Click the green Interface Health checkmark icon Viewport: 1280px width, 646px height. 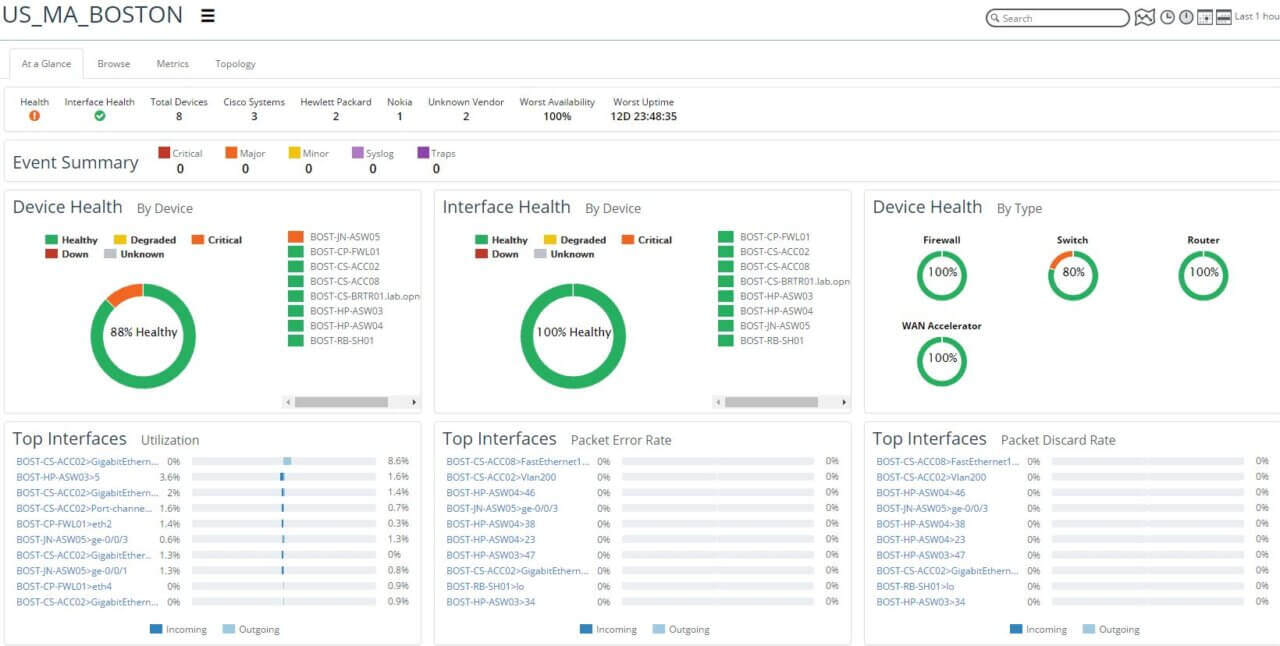click(x=99, y=116)
